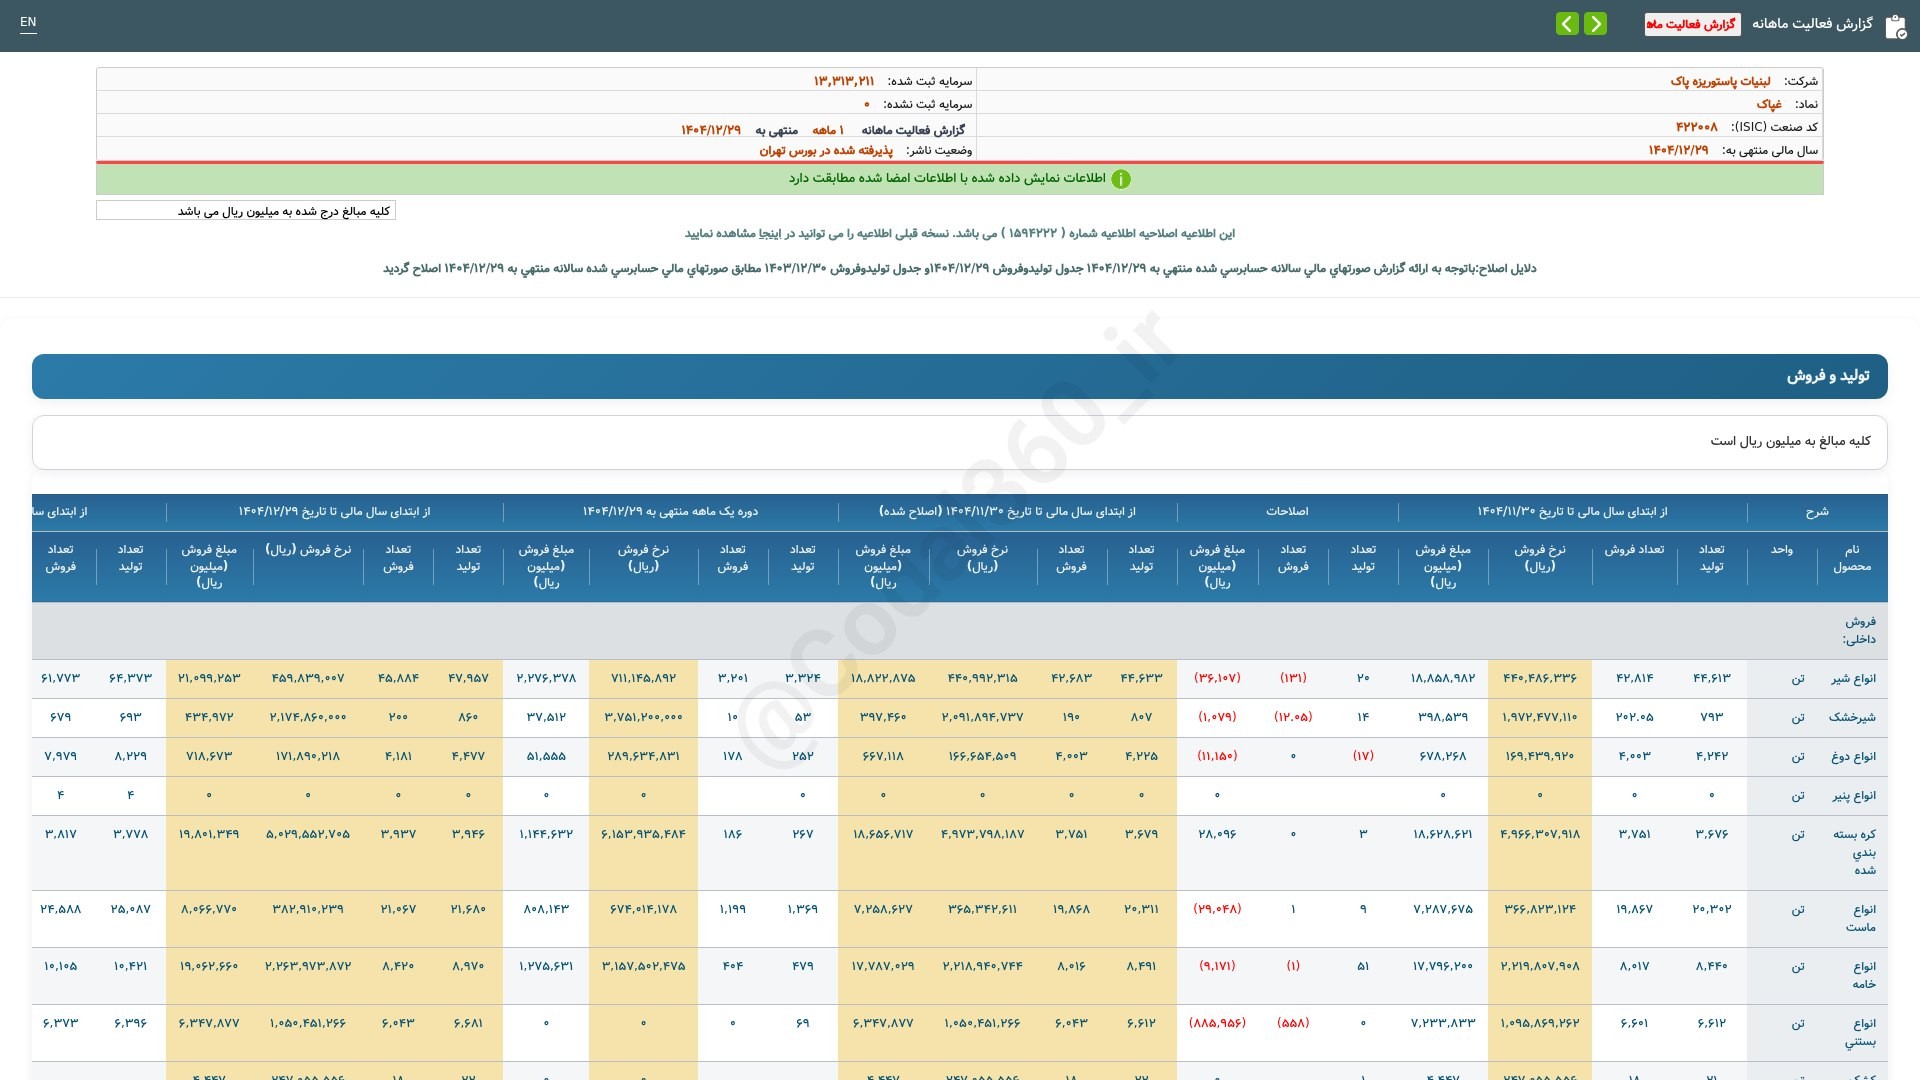Select status پذیرفته شده در بورس تهران
Screen dimensions: 1920x1080
826,150
